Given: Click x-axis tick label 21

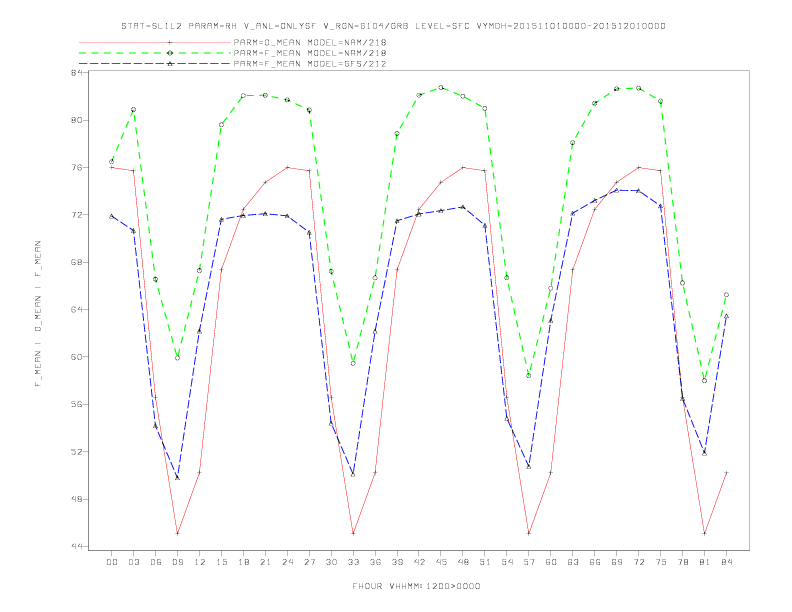Looking at the screenshot, I should tap(265, 562).
